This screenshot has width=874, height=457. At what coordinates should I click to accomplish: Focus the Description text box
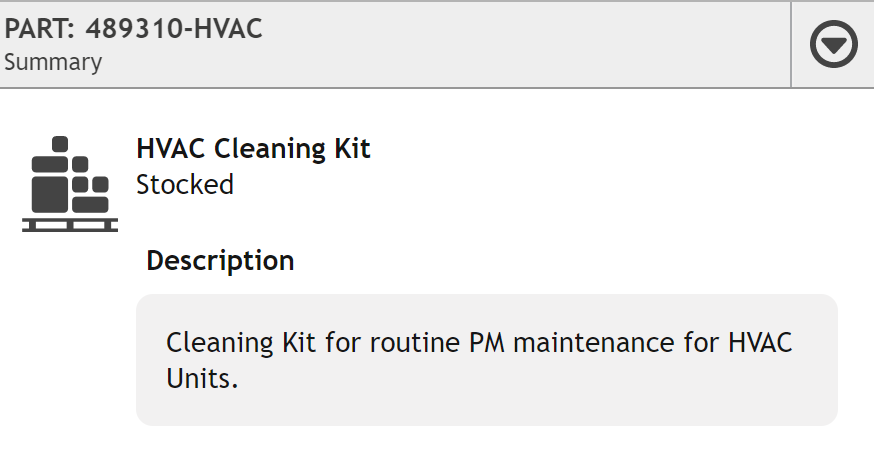pos(487,360)
